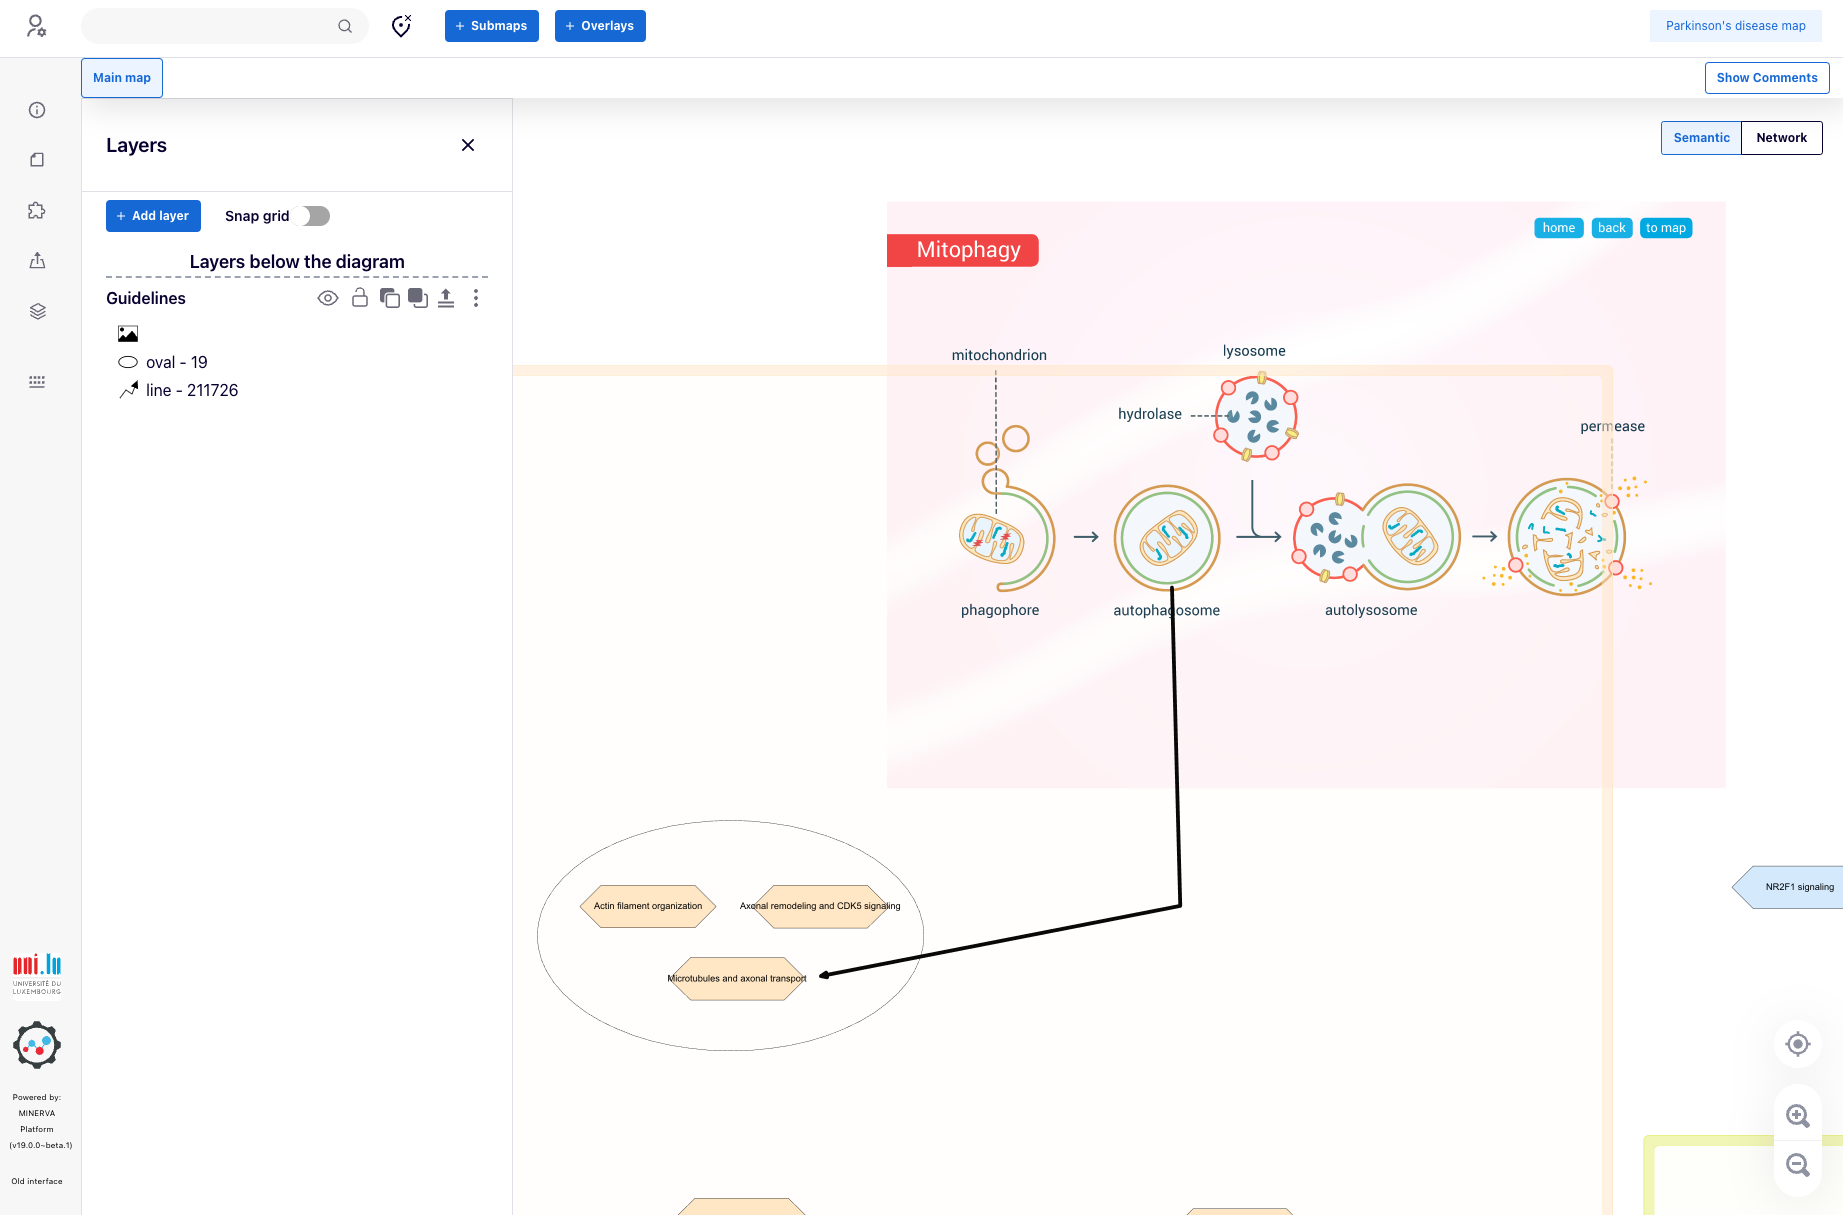Click the export icon in sidebar

pyautogui.click(x=37, y=261)
